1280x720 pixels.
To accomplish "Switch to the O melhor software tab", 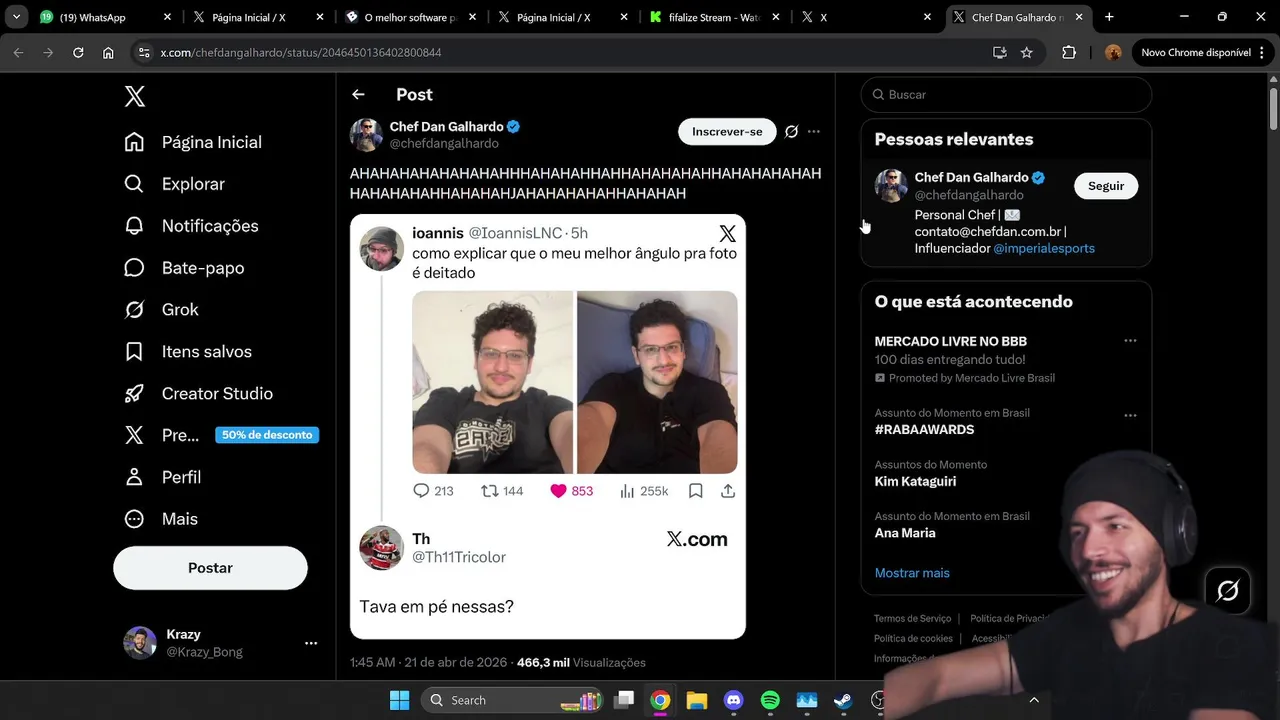I will 410,17.
